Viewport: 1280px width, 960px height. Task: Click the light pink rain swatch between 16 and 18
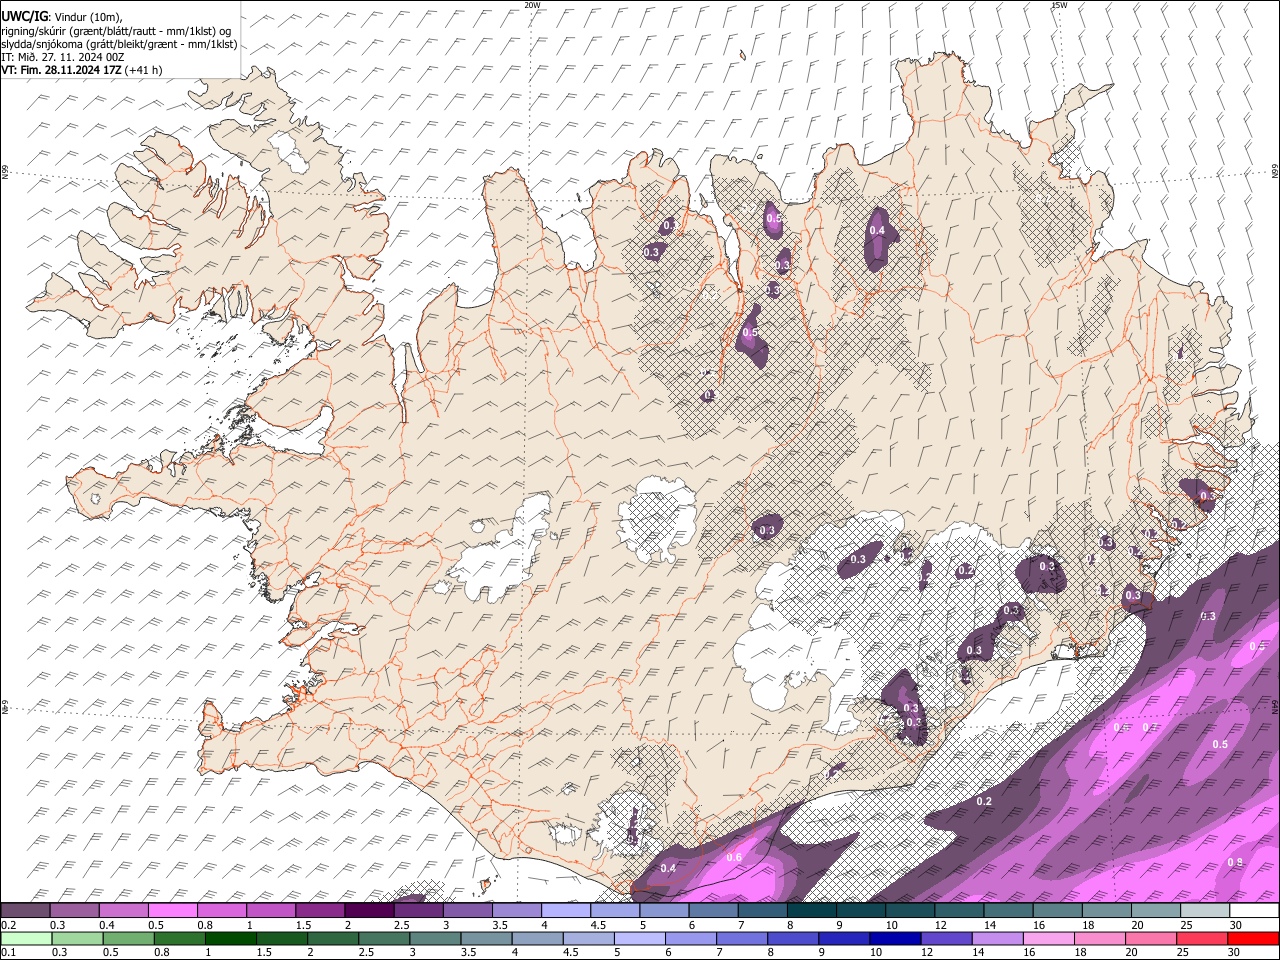click(1047, 938)
